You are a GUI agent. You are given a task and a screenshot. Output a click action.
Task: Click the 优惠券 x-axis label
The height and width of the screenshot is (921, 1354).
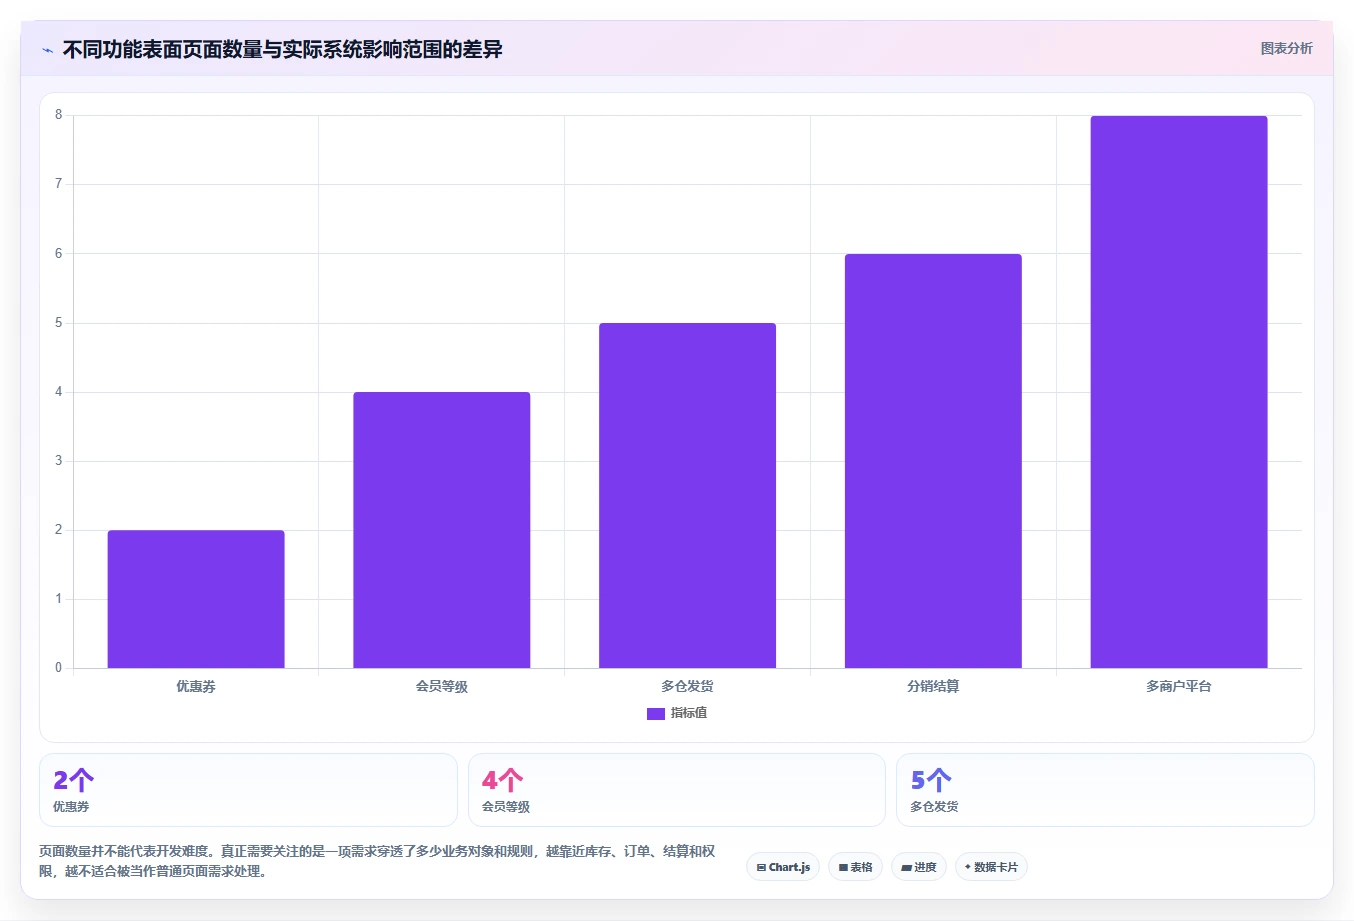[x=196, y=686]
